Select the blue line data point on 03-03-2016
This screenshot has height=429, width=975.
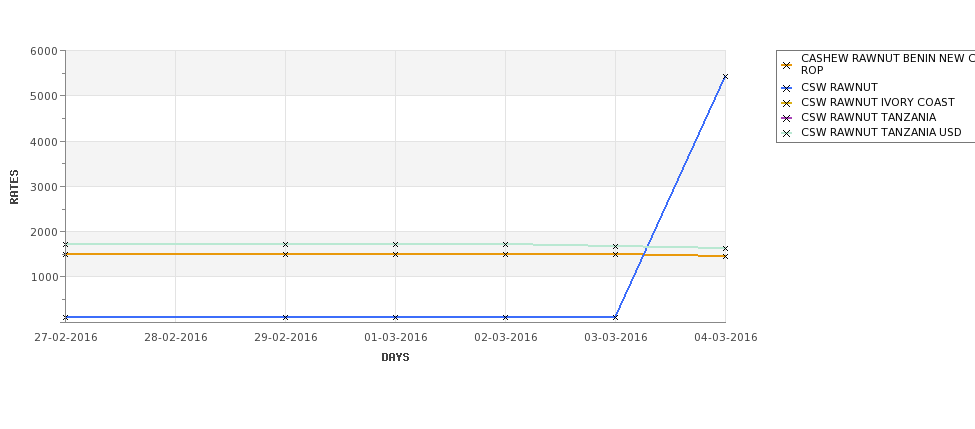[x=615, y=317]
